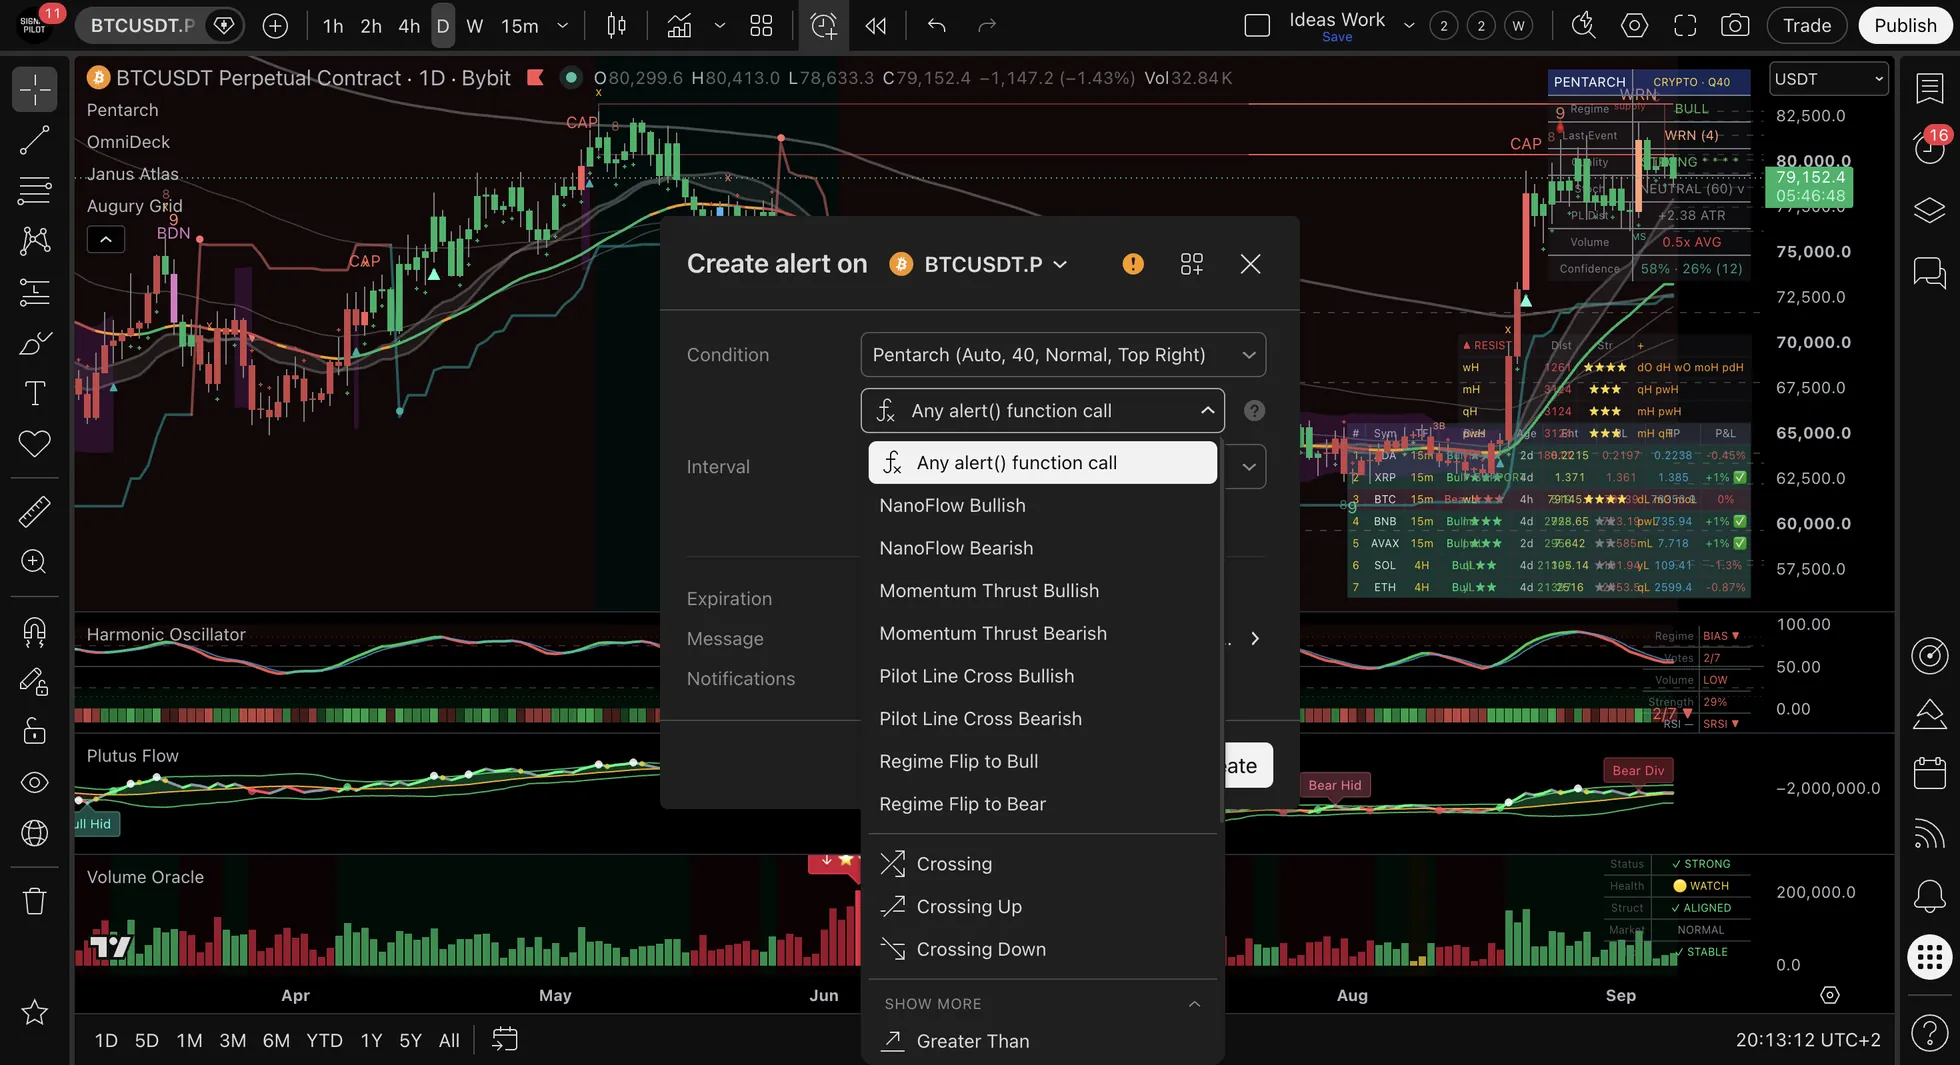The width and height of the screenshot is (1960, 1065).
Task: Toggle lock all drawing tools
Action: (x=34, y=731)
